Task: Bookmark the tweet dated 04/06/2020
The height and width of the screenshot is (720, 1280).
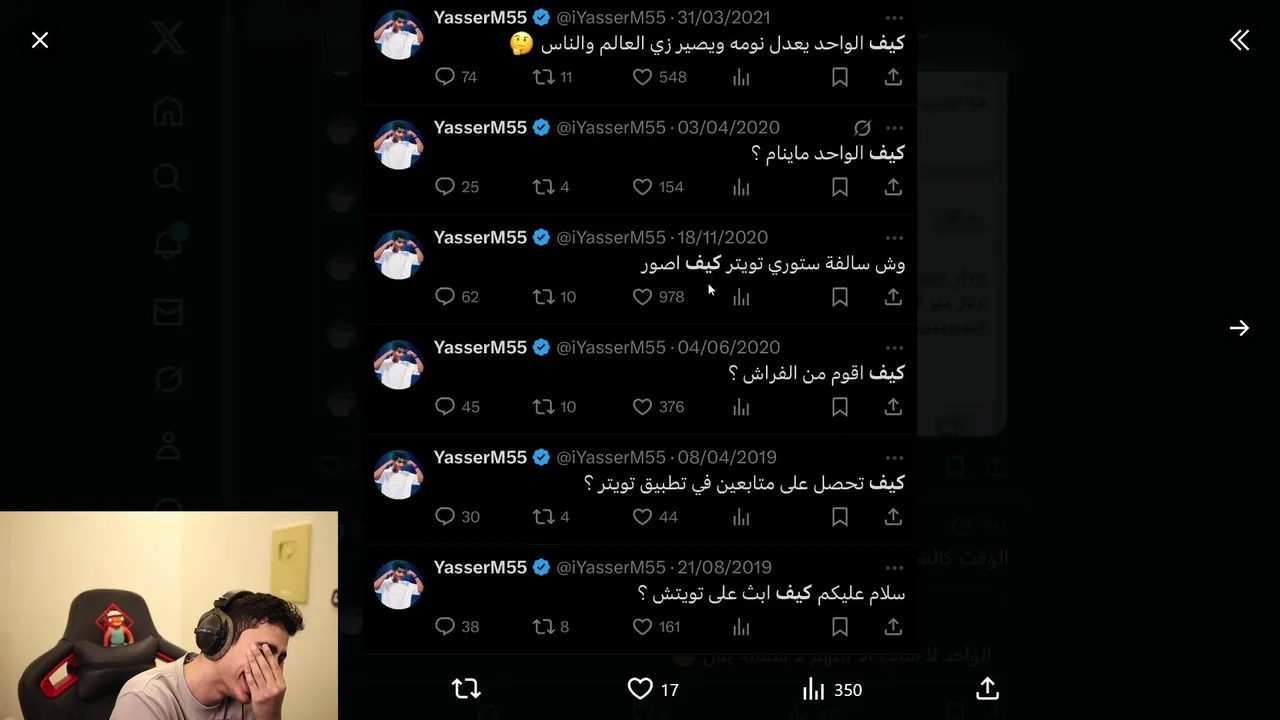Action: point(840,407)
